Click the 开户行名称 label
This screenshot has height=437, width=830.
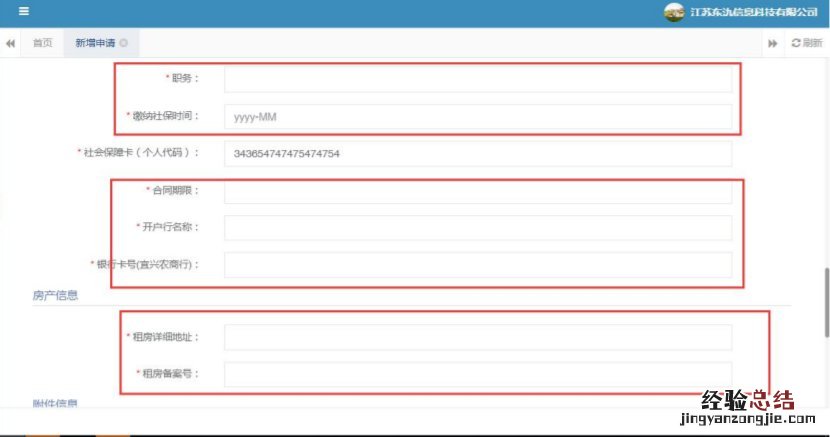coord(167,226)
